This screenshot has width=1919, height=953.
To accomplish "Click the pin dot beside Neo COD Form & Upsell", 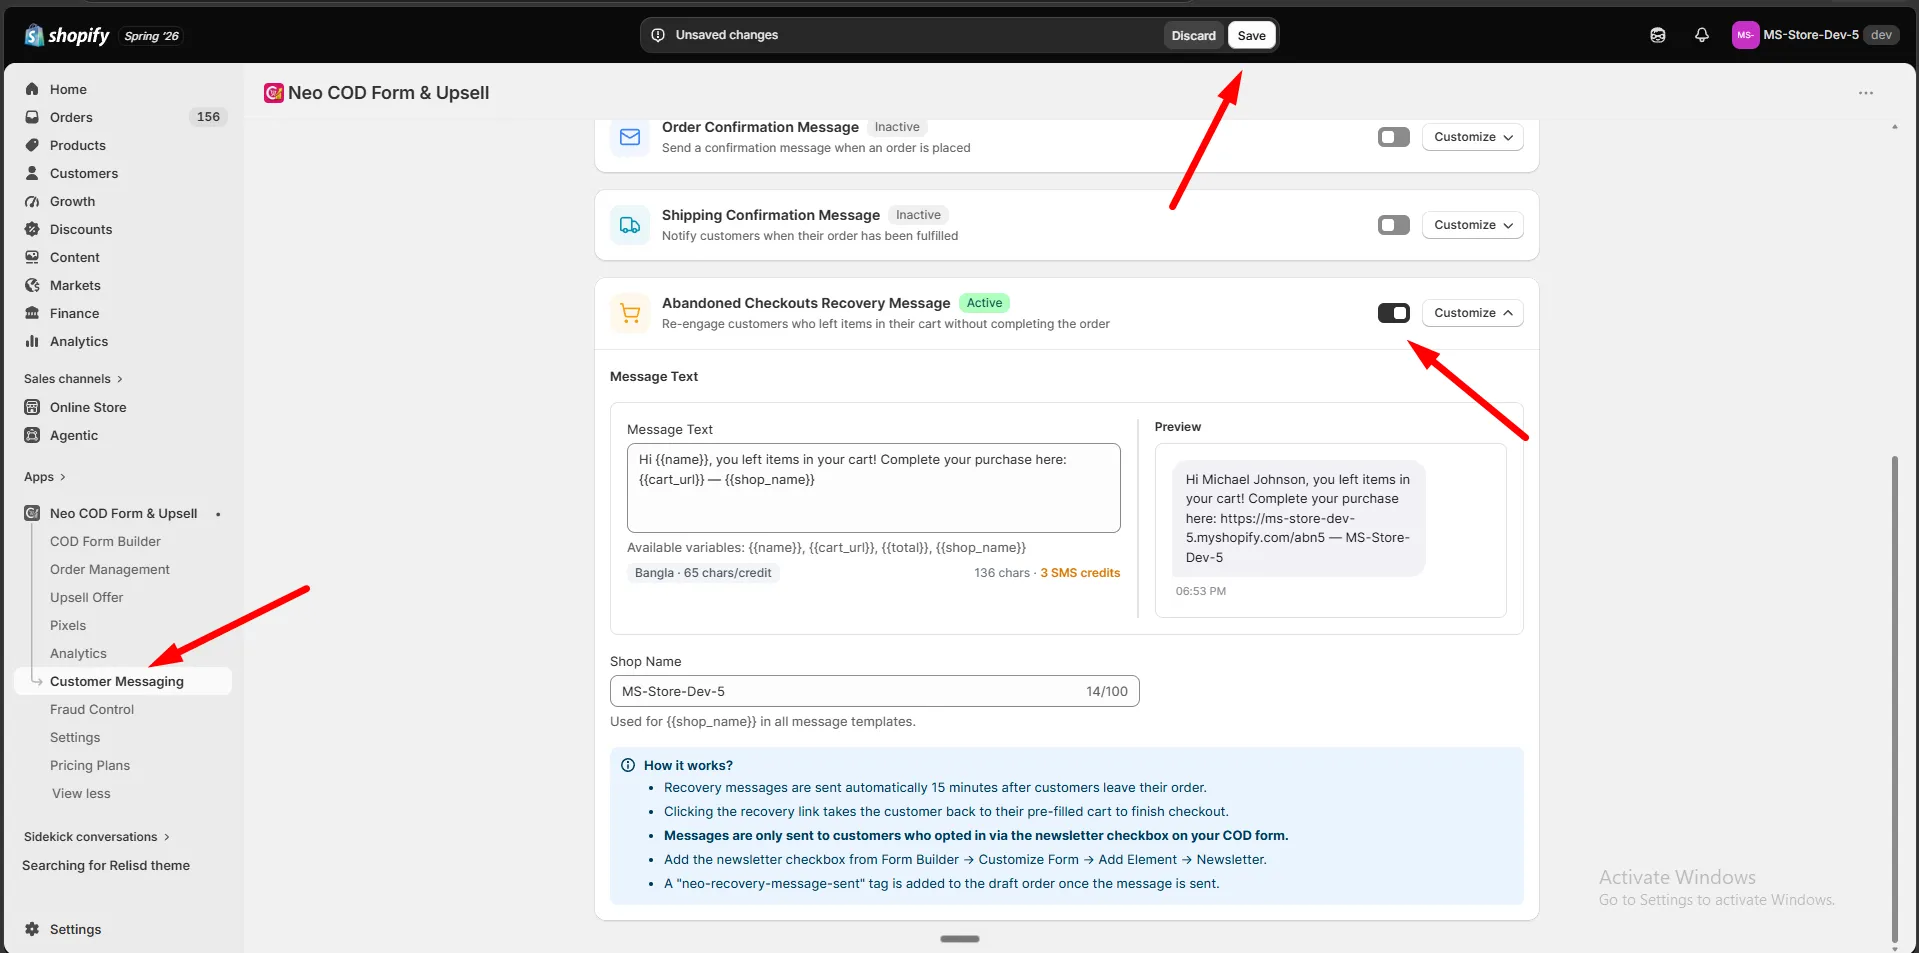I will (x=218, y=514).
